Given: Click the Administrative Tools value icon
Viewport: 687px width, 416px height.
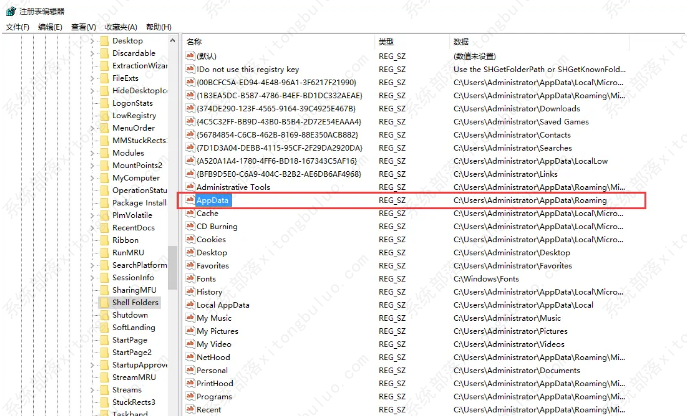Looking at the screenshot, I should pos(189,187).
